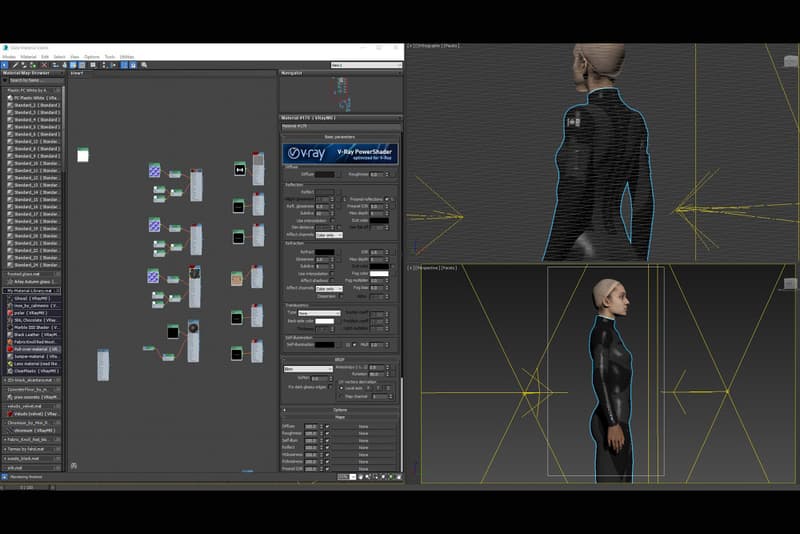Click the Search by Name field
800x534 pixels.
[36, 80]
